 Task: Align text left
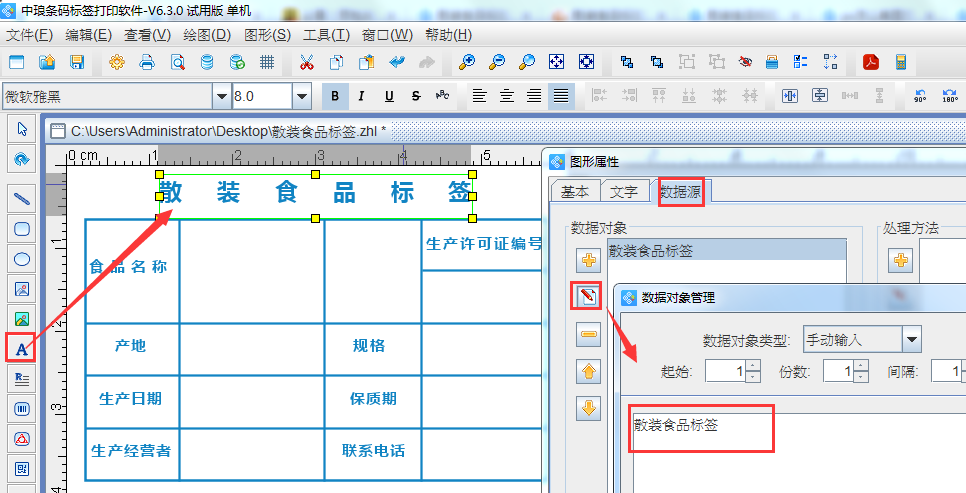coord(479,96)
